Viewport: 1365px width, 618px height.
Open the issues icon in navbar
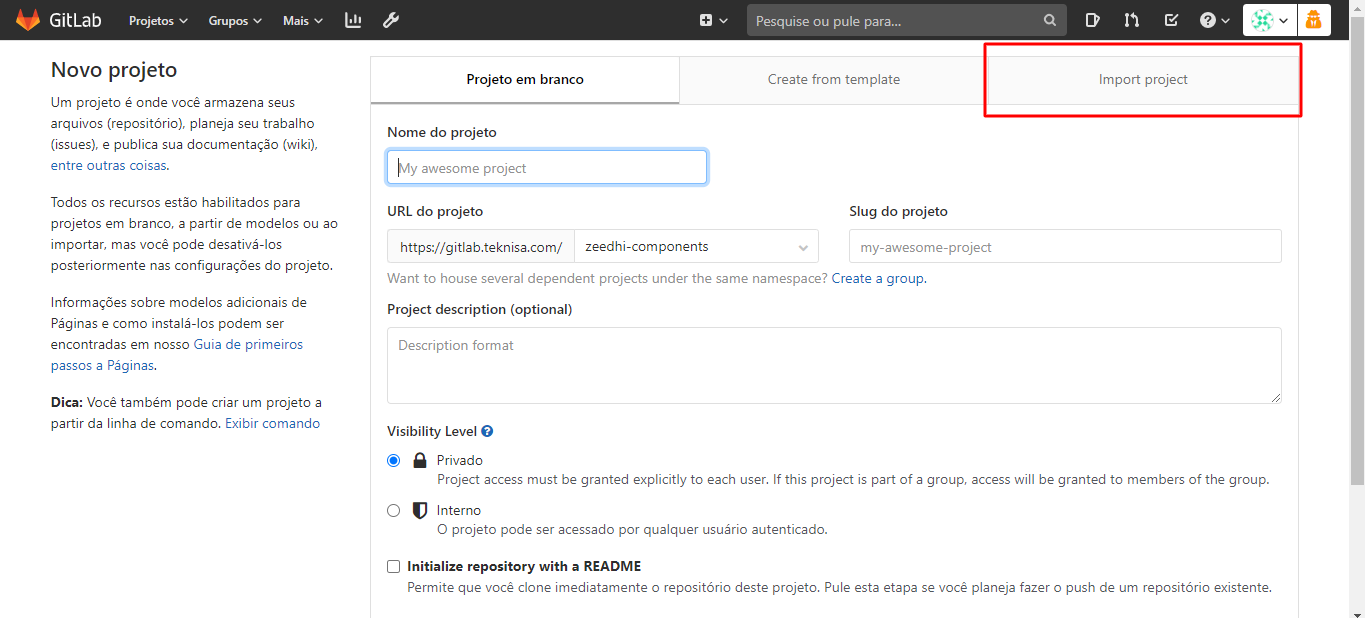tap(1093, 20)
